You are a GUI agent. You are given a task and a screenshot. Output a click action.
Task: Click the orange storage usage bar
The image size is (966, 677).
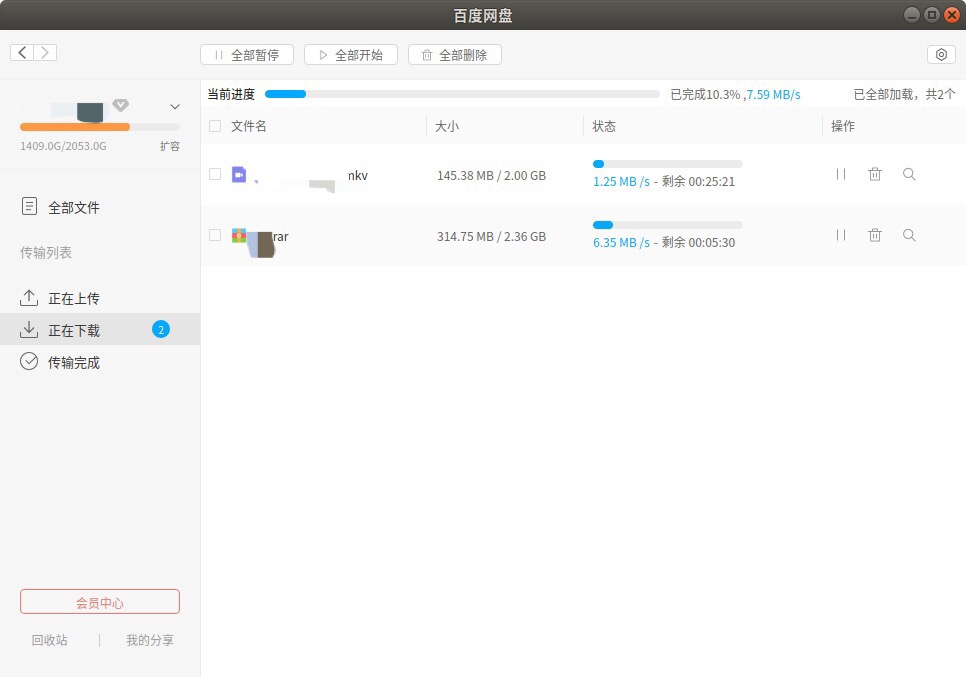[100, 127]
